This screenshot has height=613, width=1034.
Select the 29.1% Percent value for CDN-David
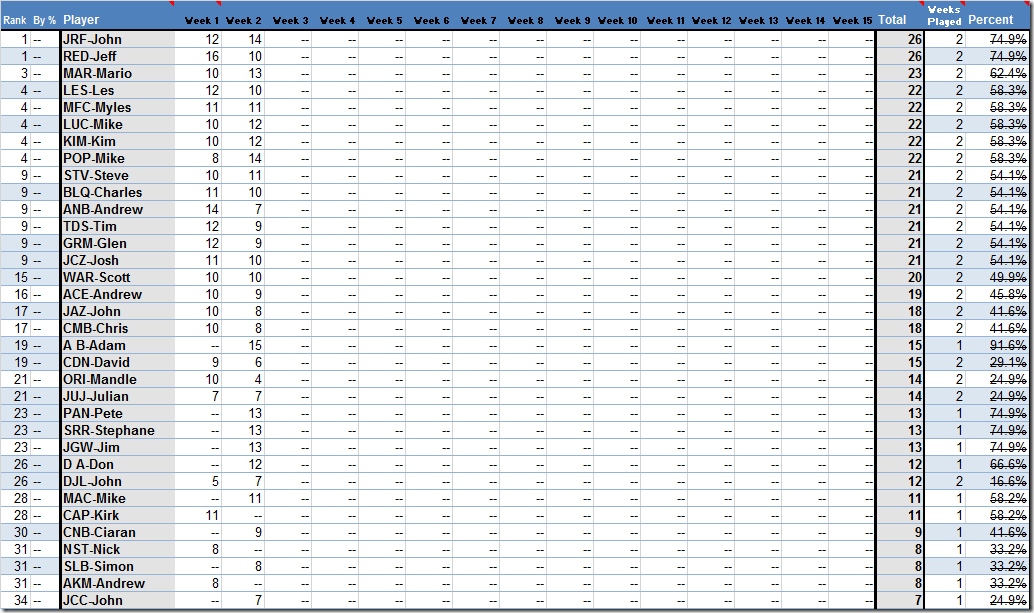tap(1008, 363)
